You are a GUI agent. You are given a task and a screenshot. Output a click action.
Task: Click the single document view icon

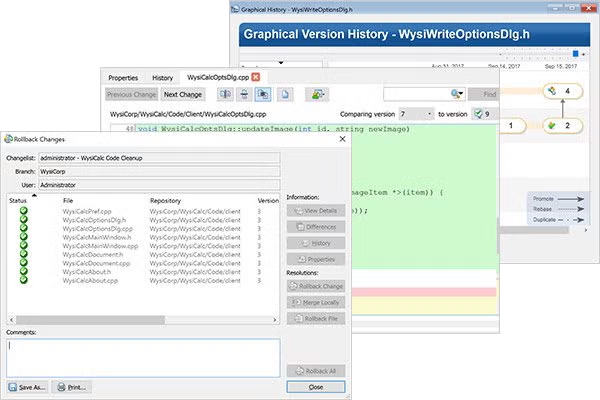(x=285, y=94)
